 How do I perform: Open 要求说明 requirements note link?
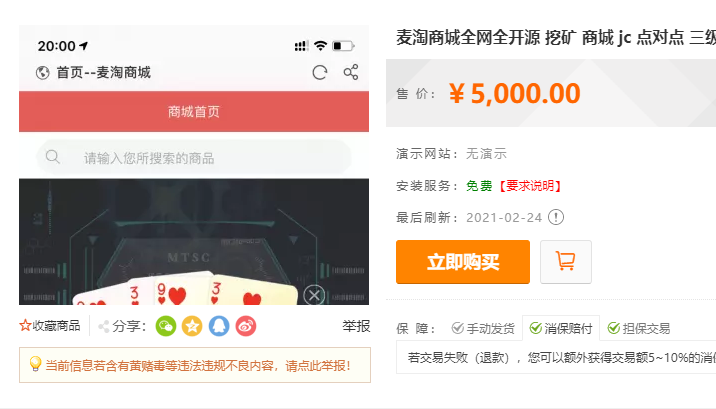pyautogui.click(x=529, y=186)
